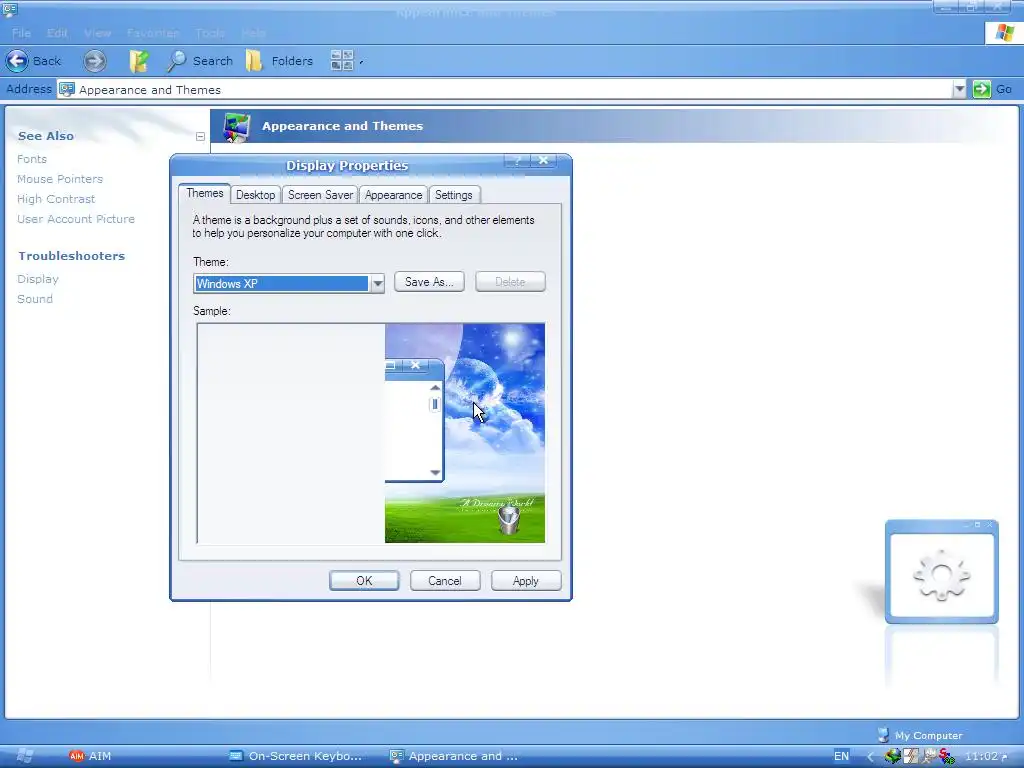1024x768 pixels.
Task: Open Search from the toolbar
Action: 200,61
